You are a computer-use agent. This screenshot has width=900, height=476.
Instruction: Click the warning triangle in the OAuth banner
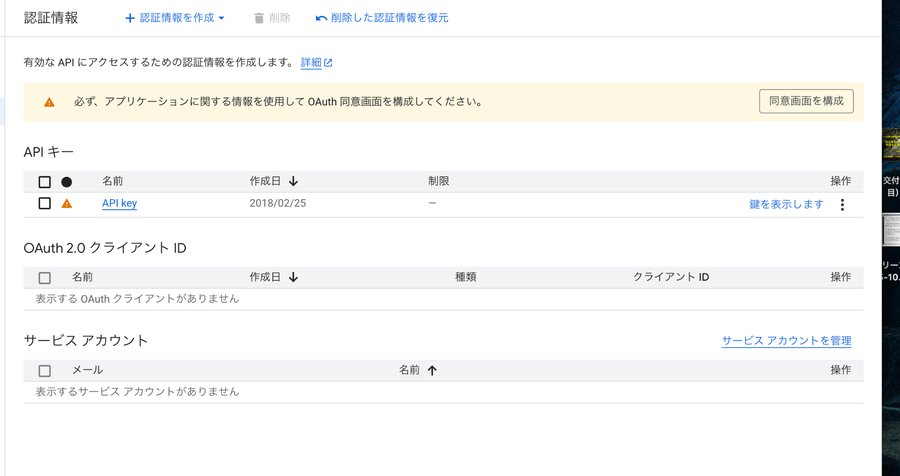click(x=49, y=102)
